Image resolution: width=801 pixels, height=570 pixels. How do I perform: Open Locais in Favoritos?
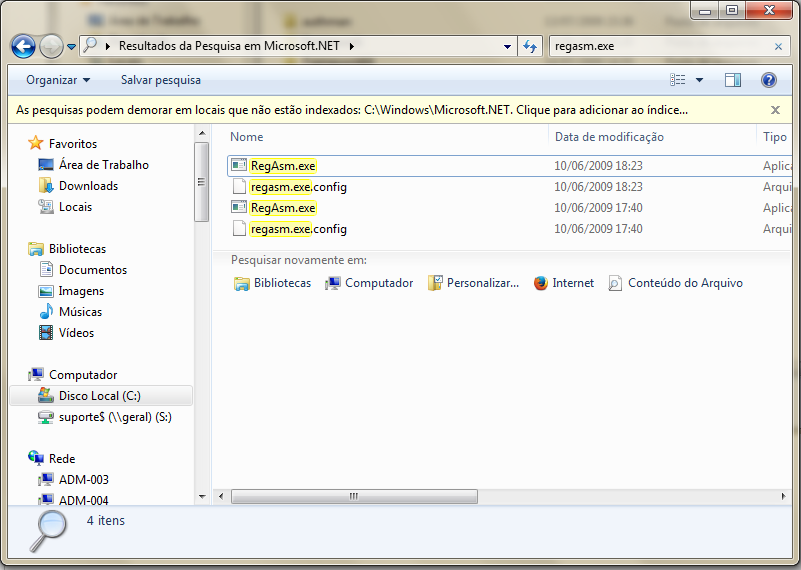[x=65, y=207]
